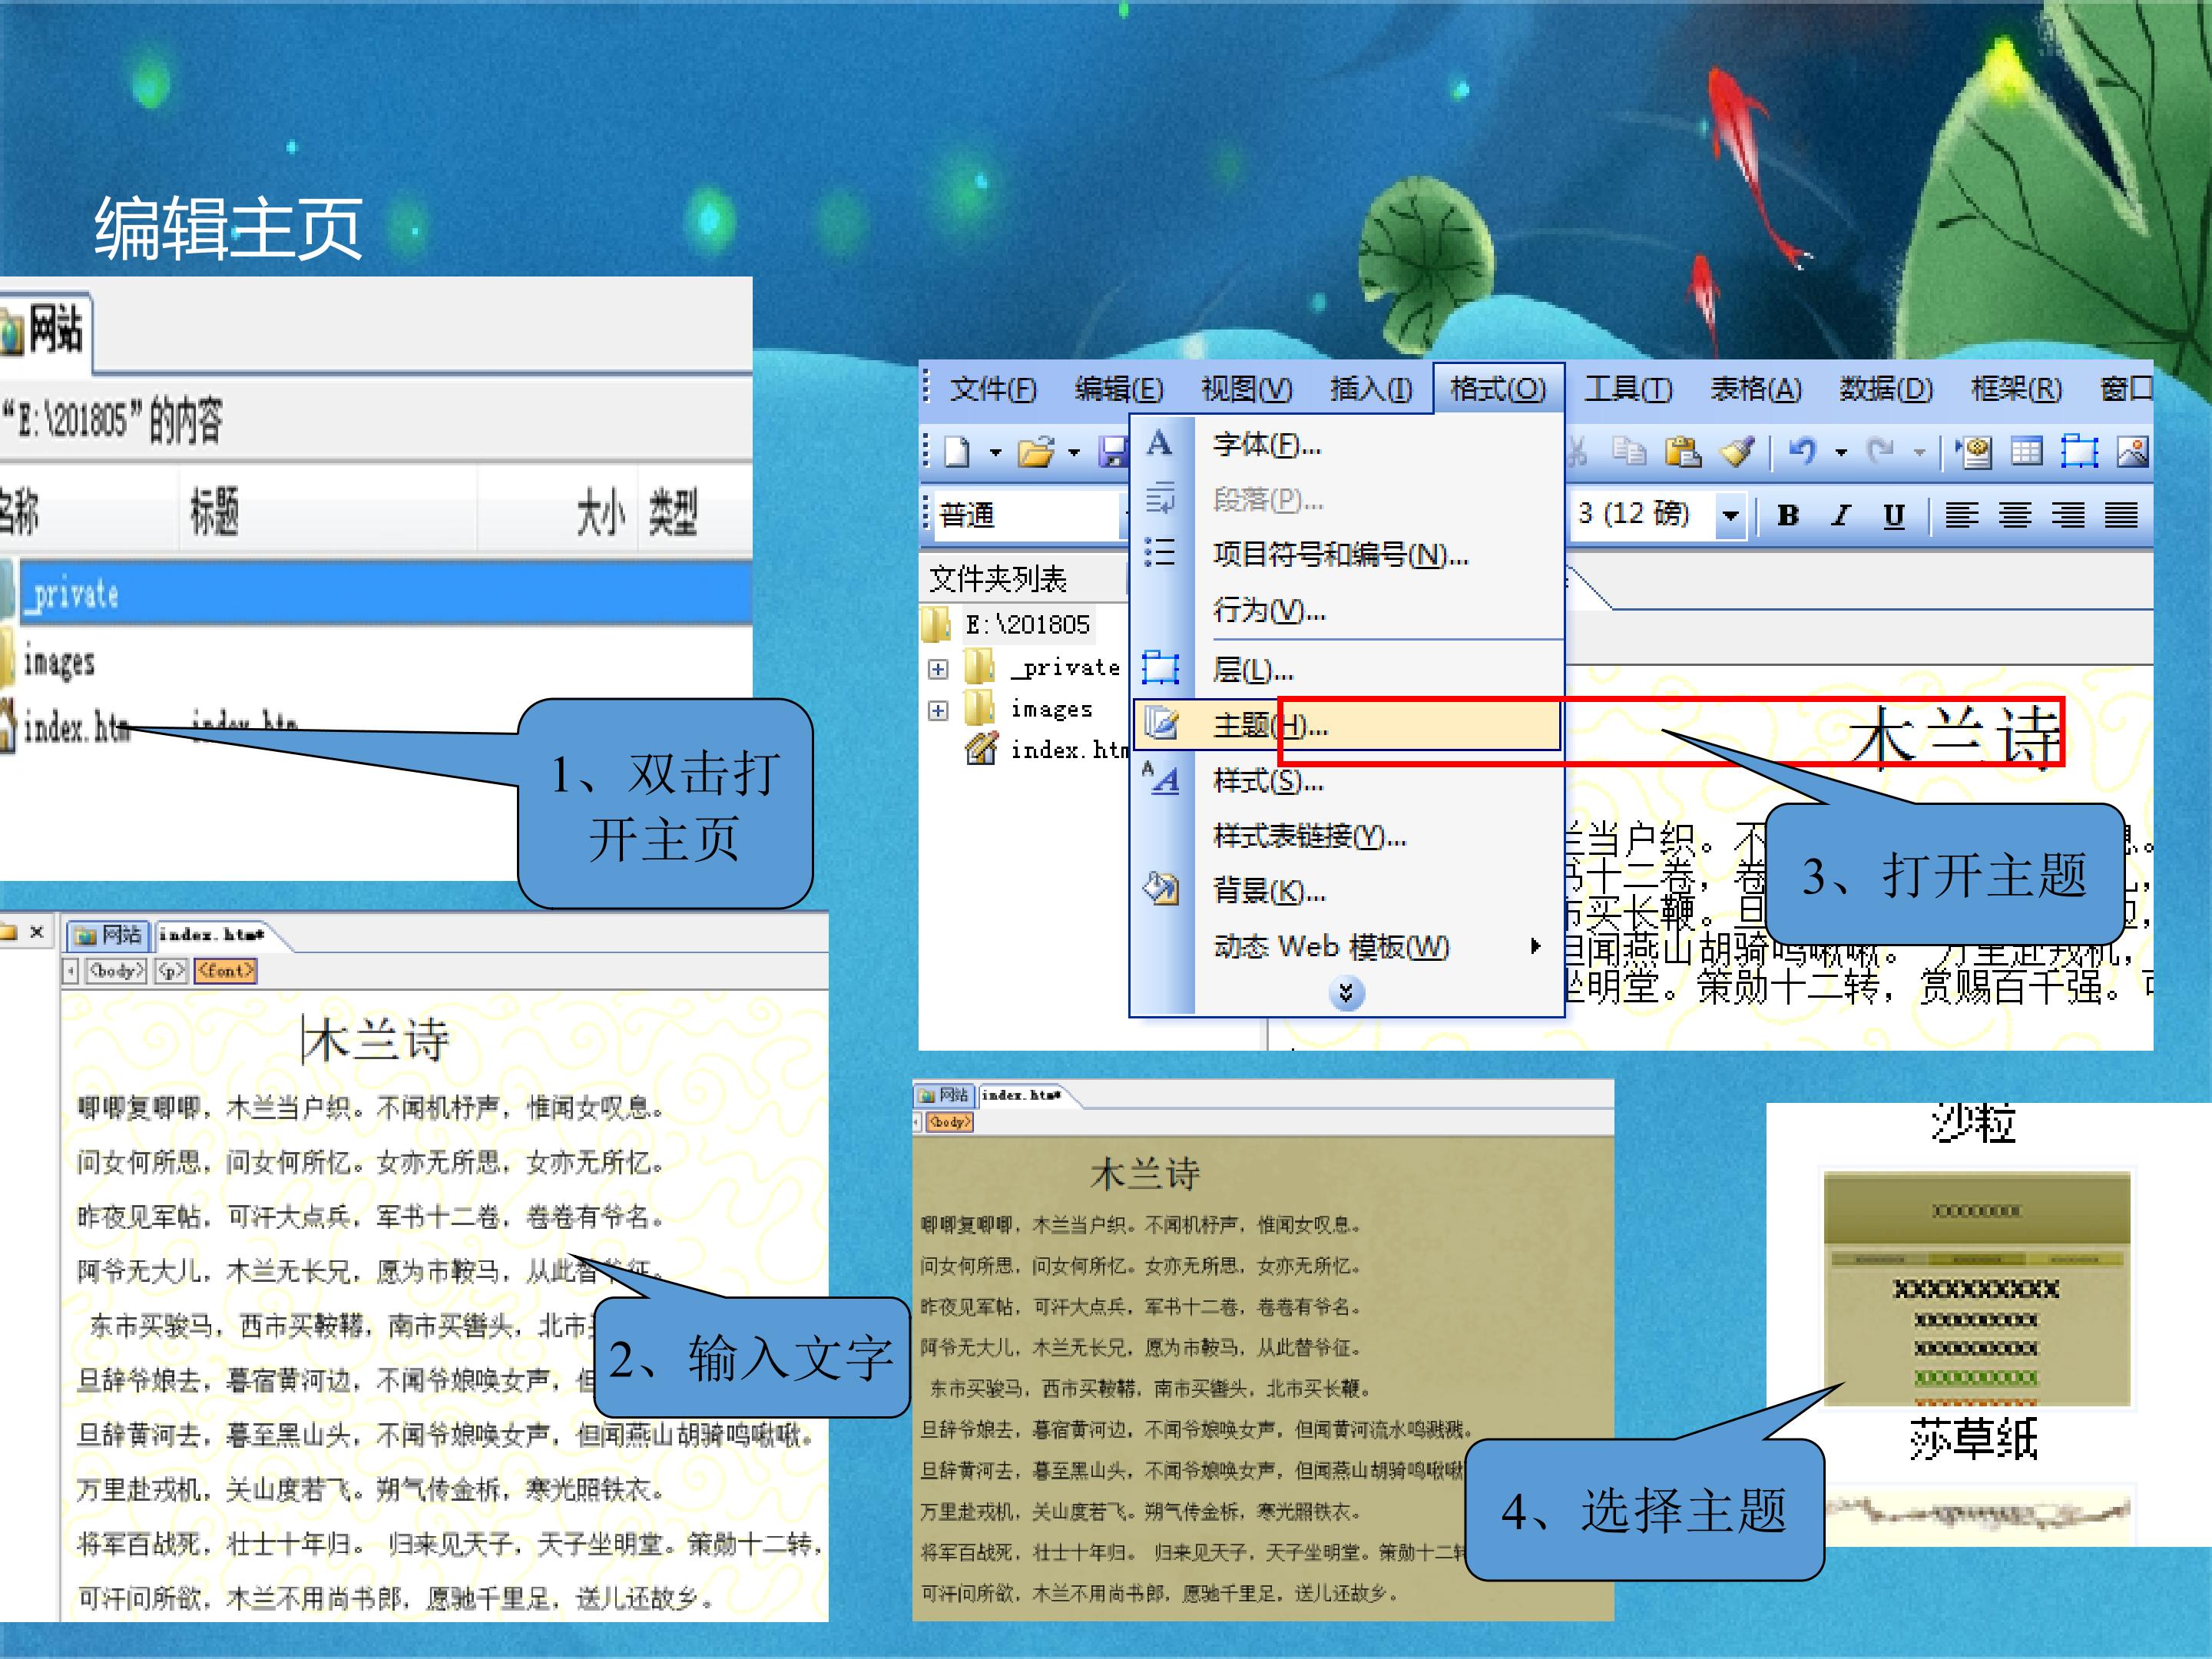The image size is (2212, 1659).
Task: Select the highlighted _private row in site contents list
Action: pos(376,594)
